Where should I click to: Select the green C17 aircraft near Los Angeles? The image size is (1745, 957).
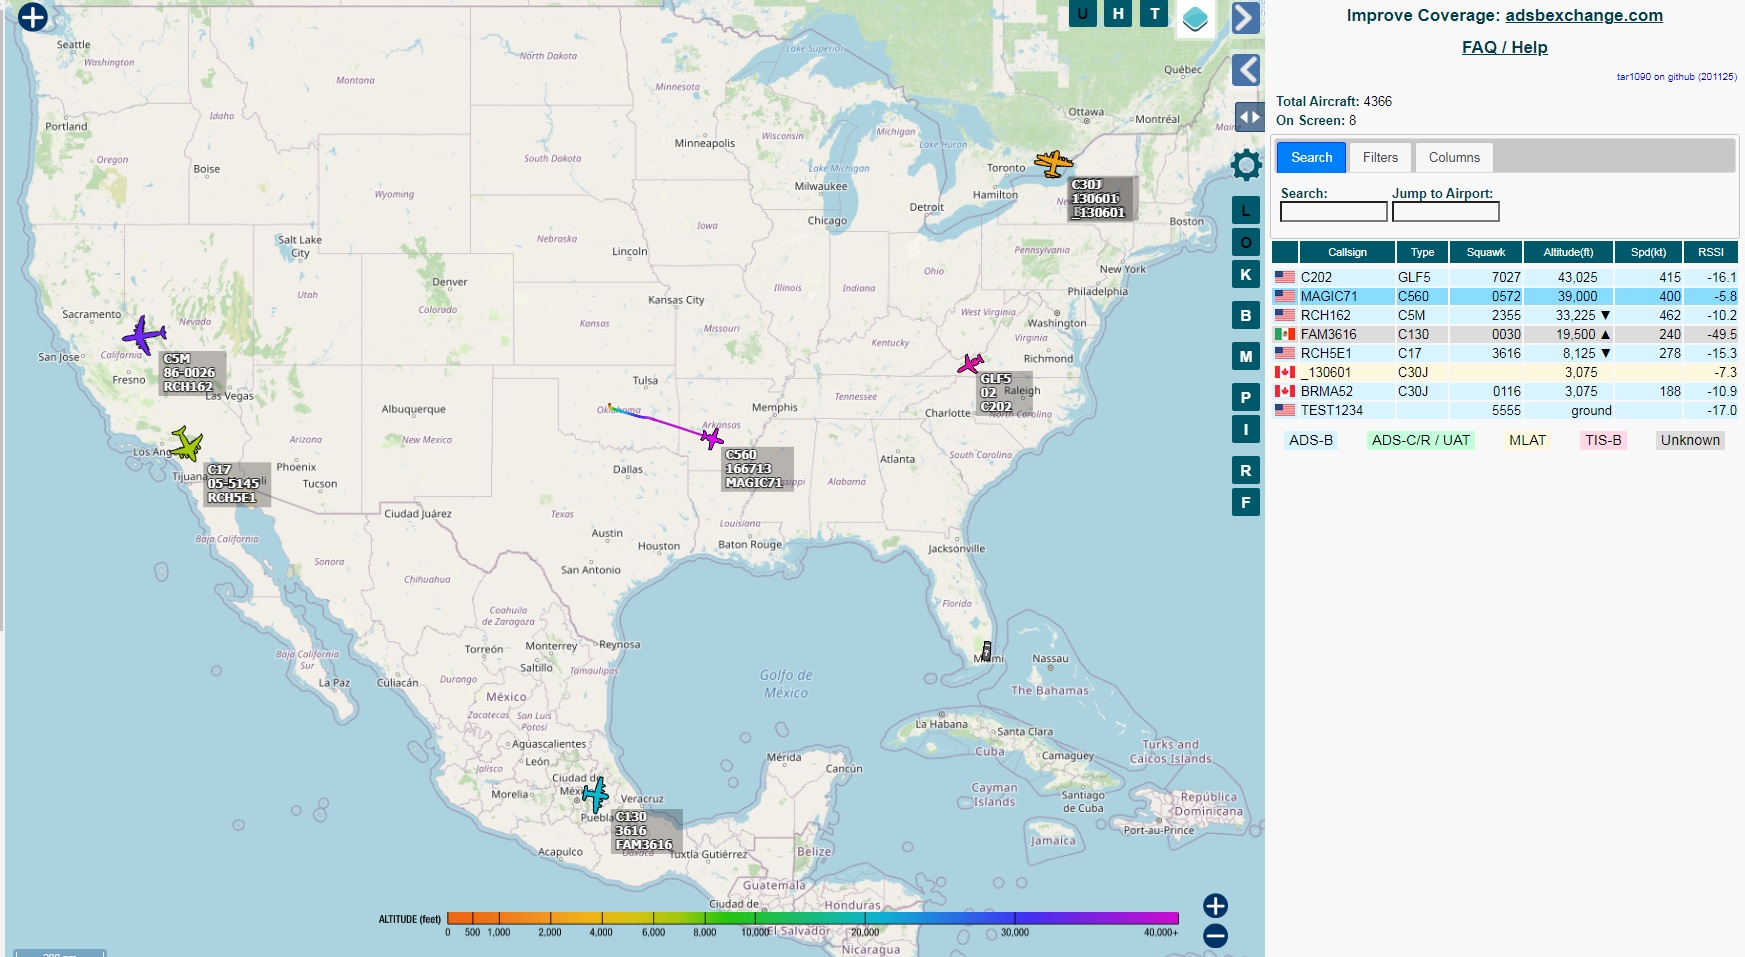[187, 443]
